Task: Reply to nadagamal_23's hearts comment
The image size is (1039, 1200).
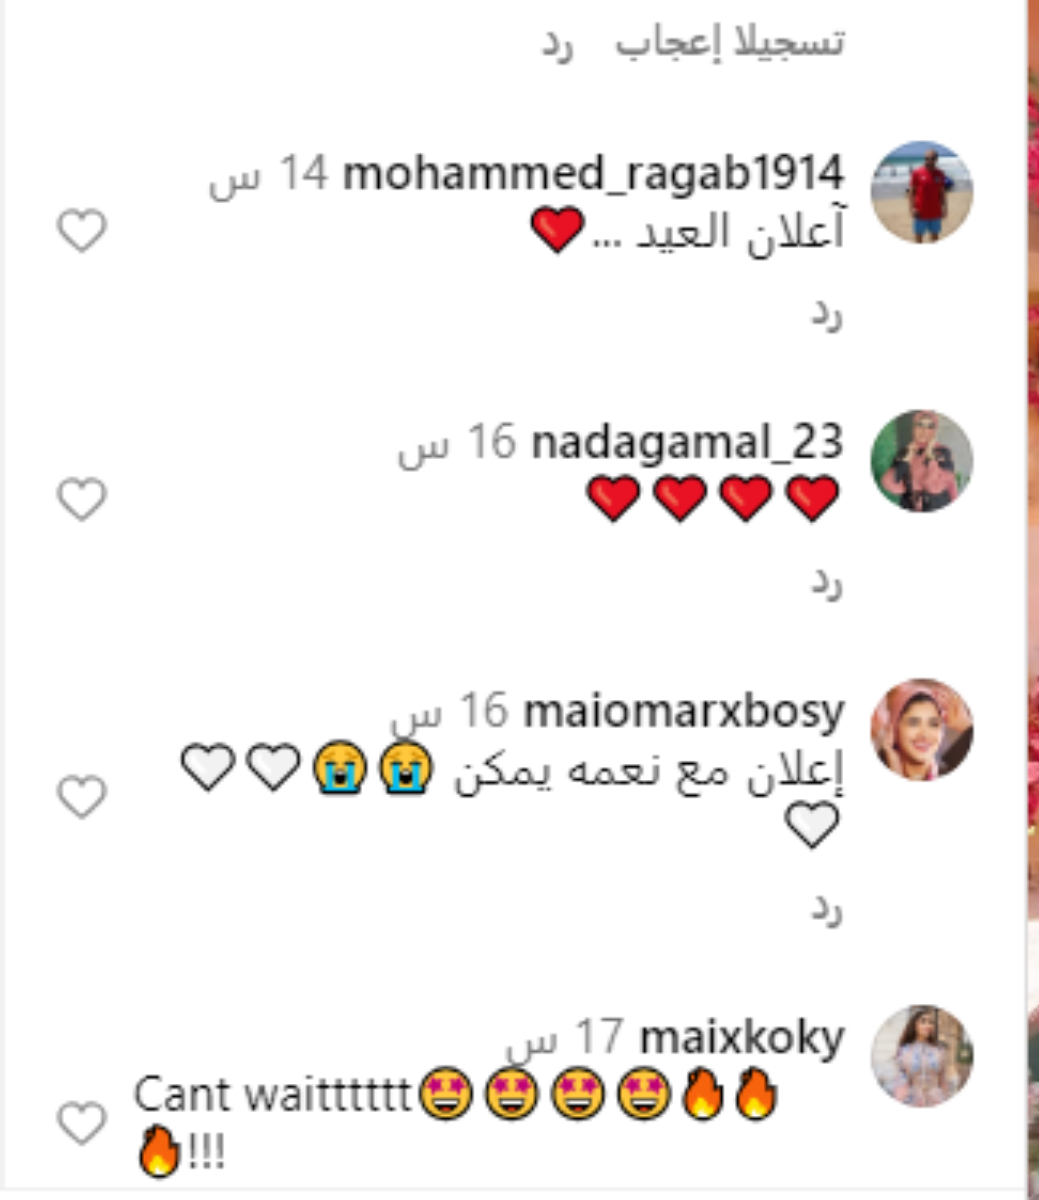Action: click(827, 582)
